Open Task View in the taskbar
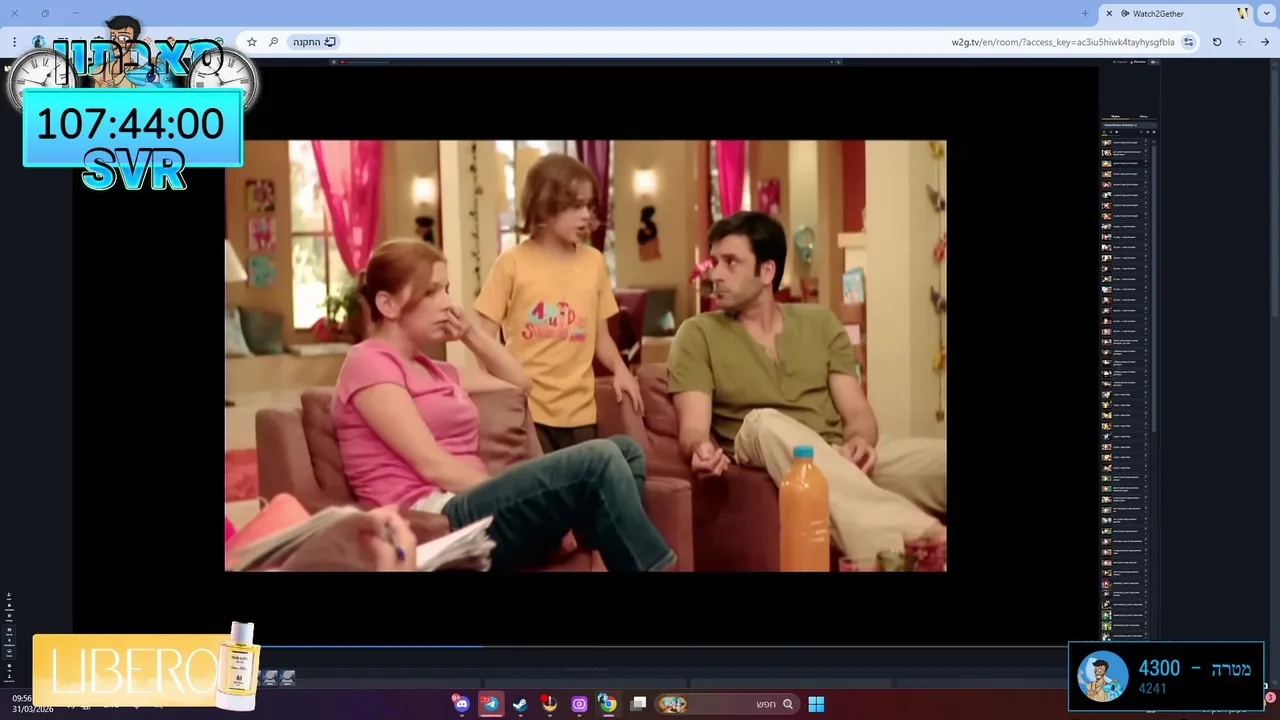This screenshot has width=1280, height=720. pos(639,704)
